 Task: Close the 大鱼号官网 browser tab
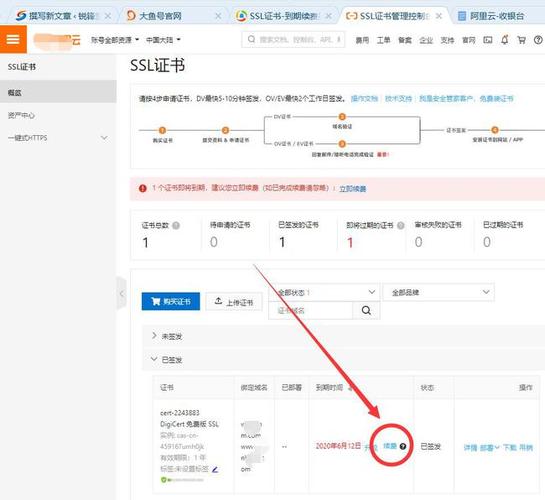point(218,16)
